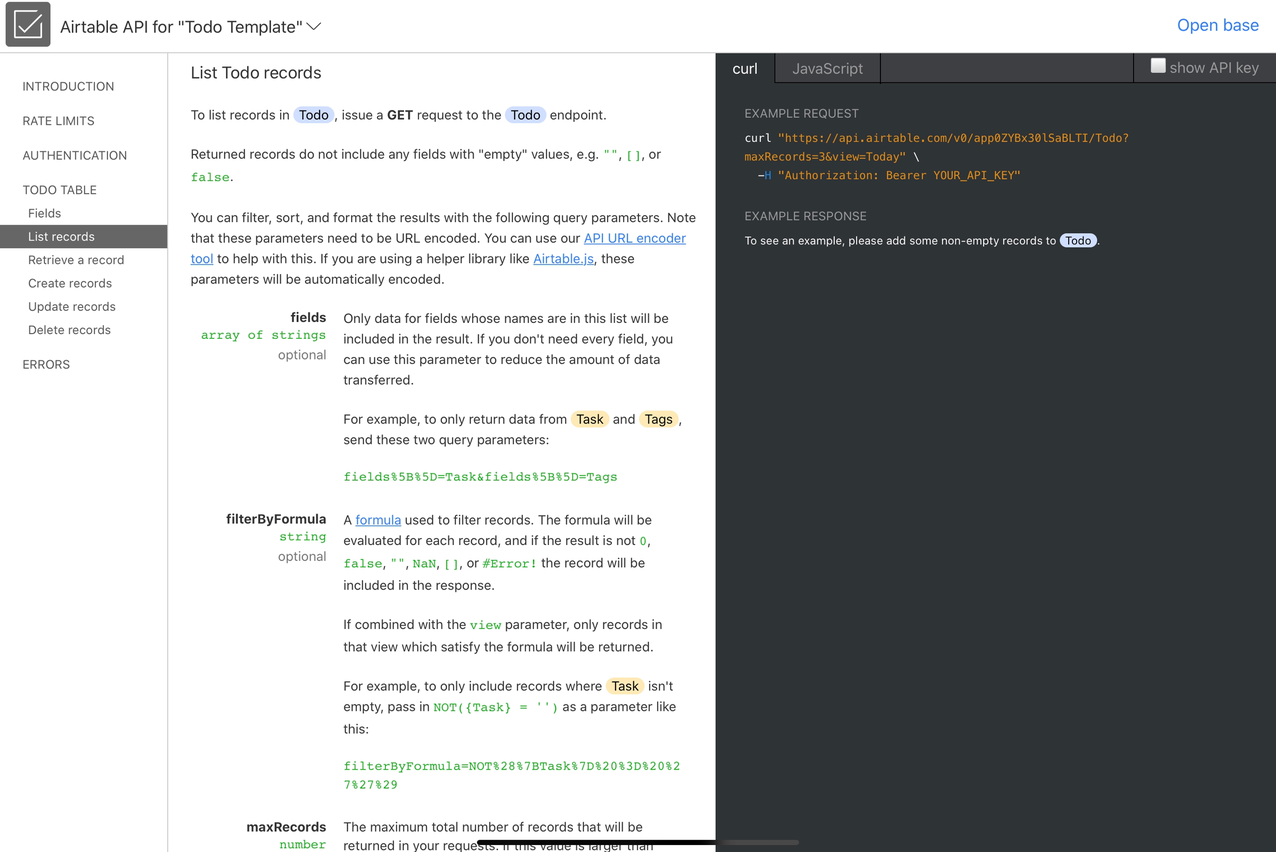Open the Introduction section in sidebar

[68, 86]
